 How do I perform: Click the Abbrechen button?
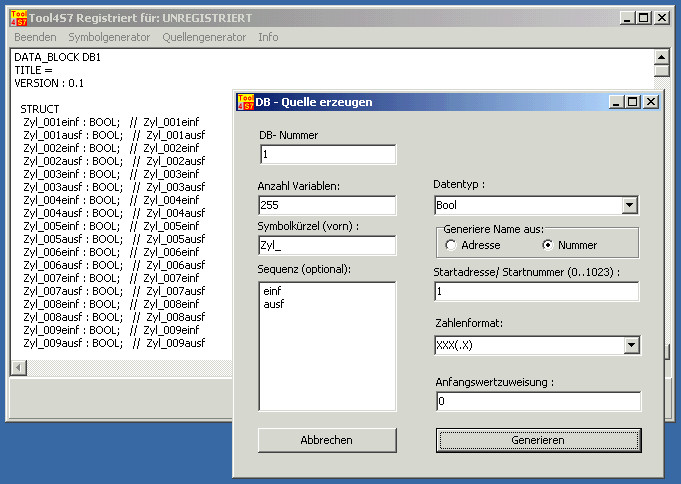(327, 440)
